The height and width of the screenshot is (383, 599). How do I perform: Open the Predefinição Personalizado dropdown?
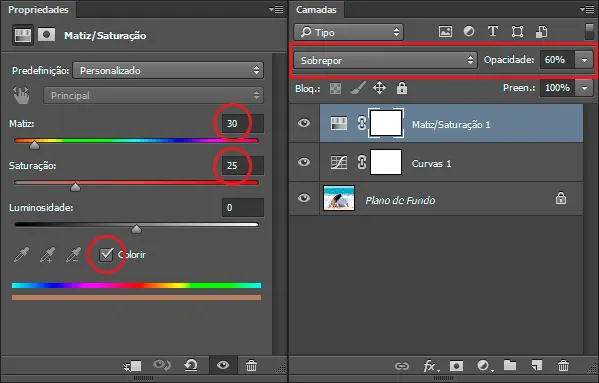point(168,70)
